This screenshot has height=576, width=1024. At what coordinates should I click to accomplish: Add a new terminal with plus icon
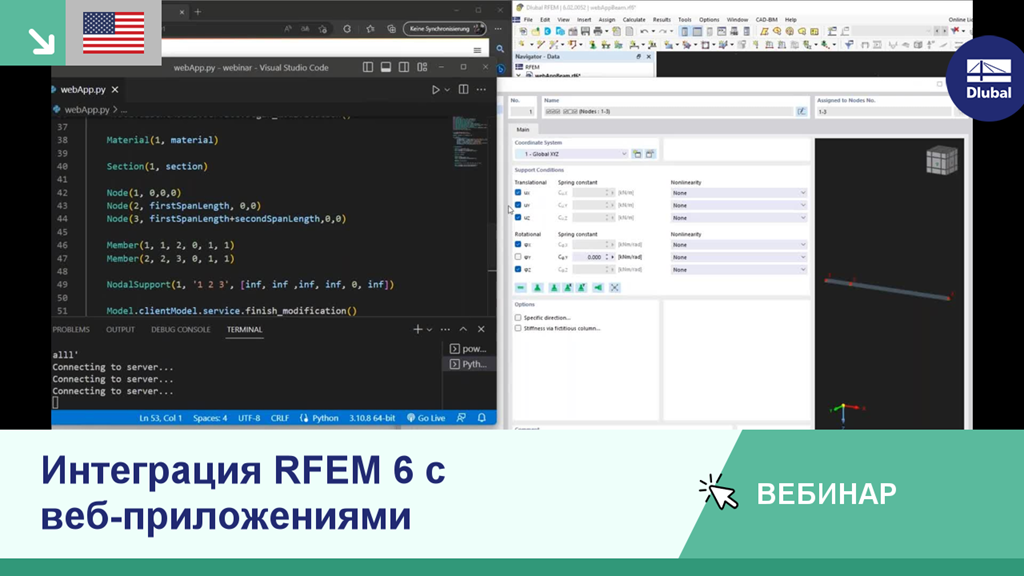click(x=418, y=329)
